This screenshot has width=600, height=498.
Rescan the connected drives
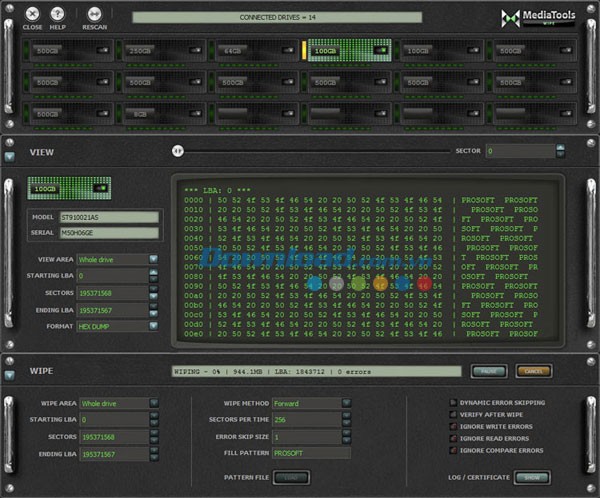click(x=95, y=15)
